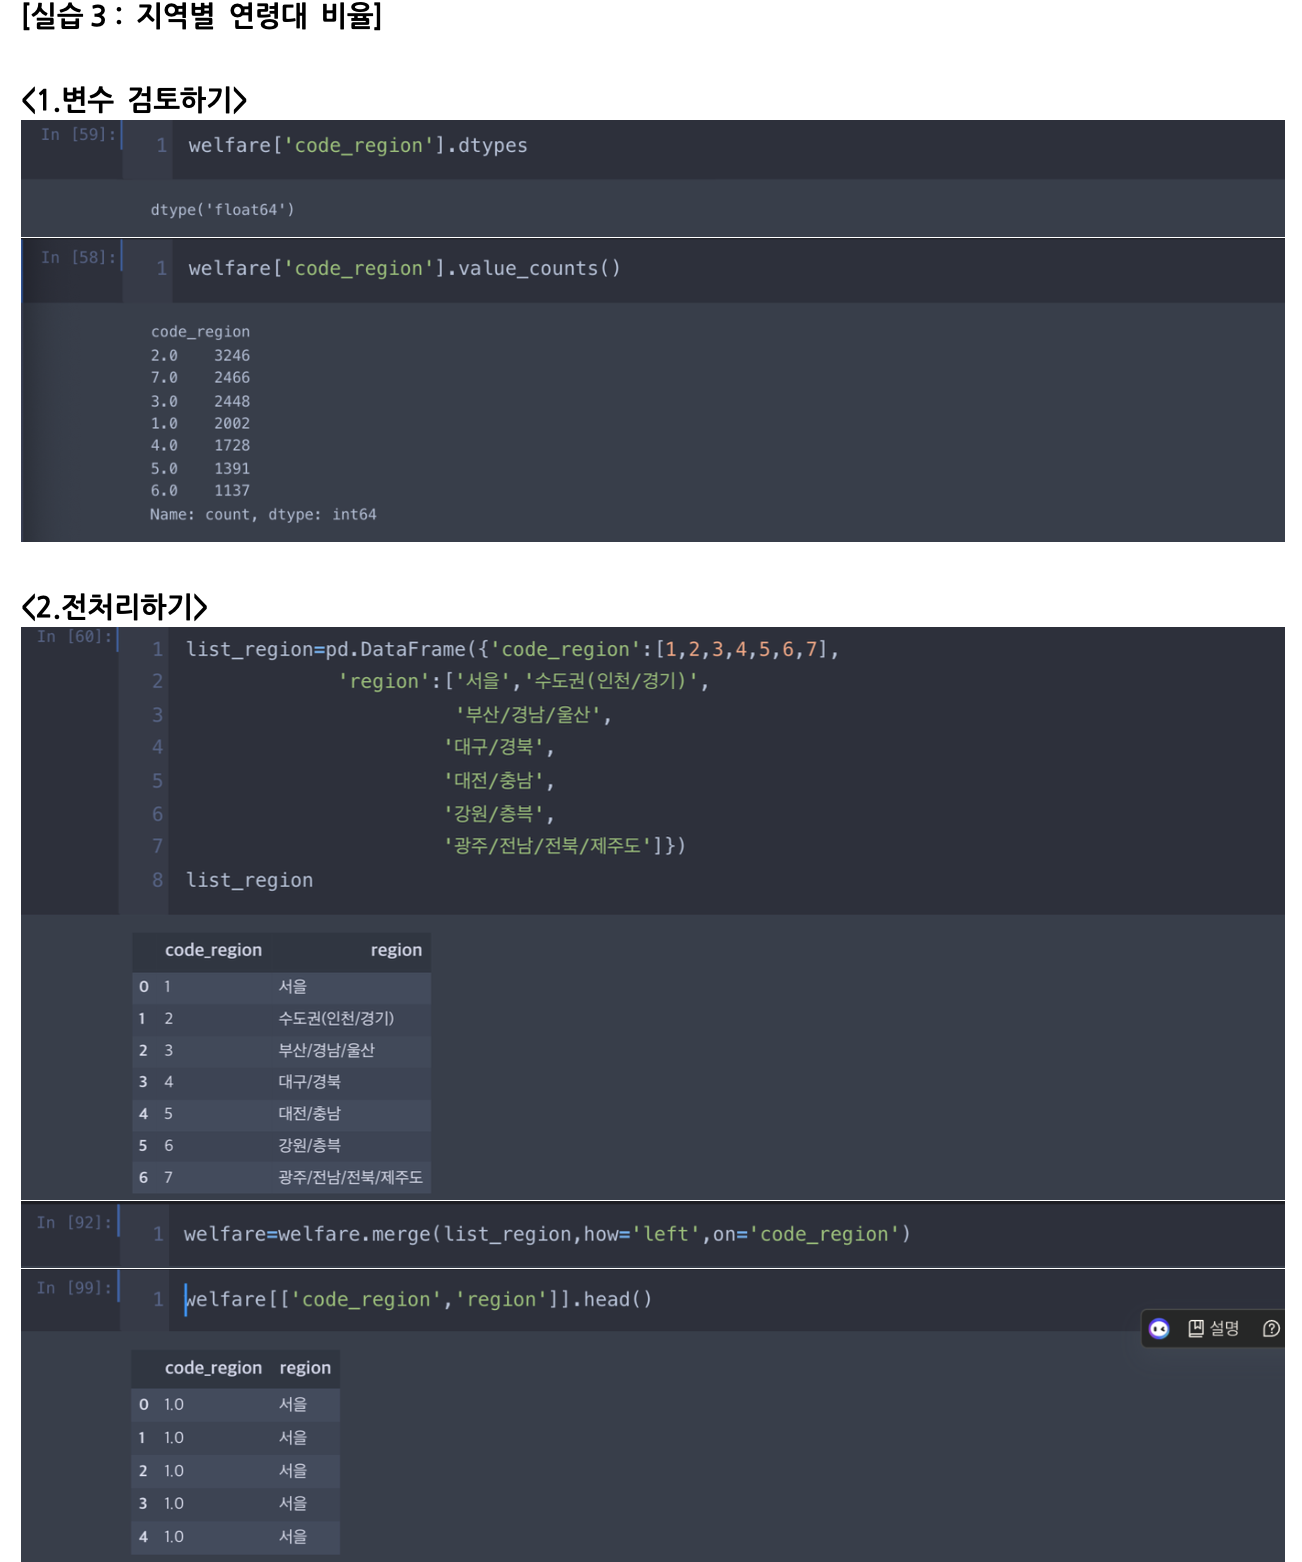Click code line 7 with '광주/전남/전북/제주도'
This screenshot has height=1562, width=1302.
pos(564,846)
